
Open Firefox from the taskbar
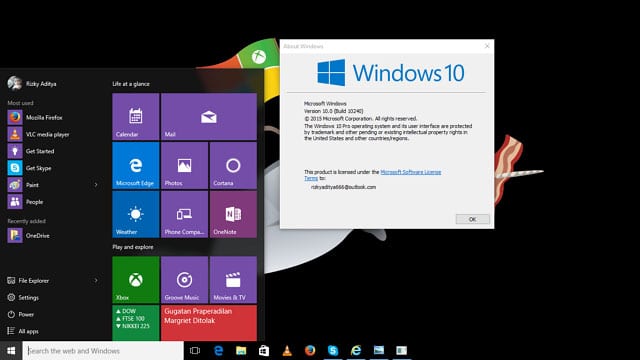310,351
